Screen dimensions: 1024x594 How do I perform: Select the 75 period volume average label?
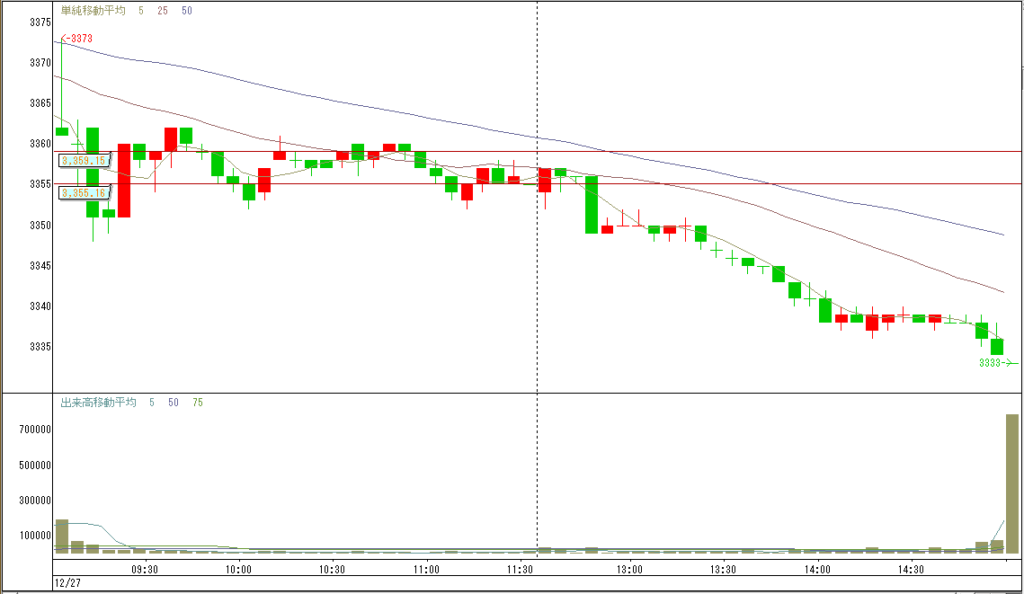pos(198,402)
